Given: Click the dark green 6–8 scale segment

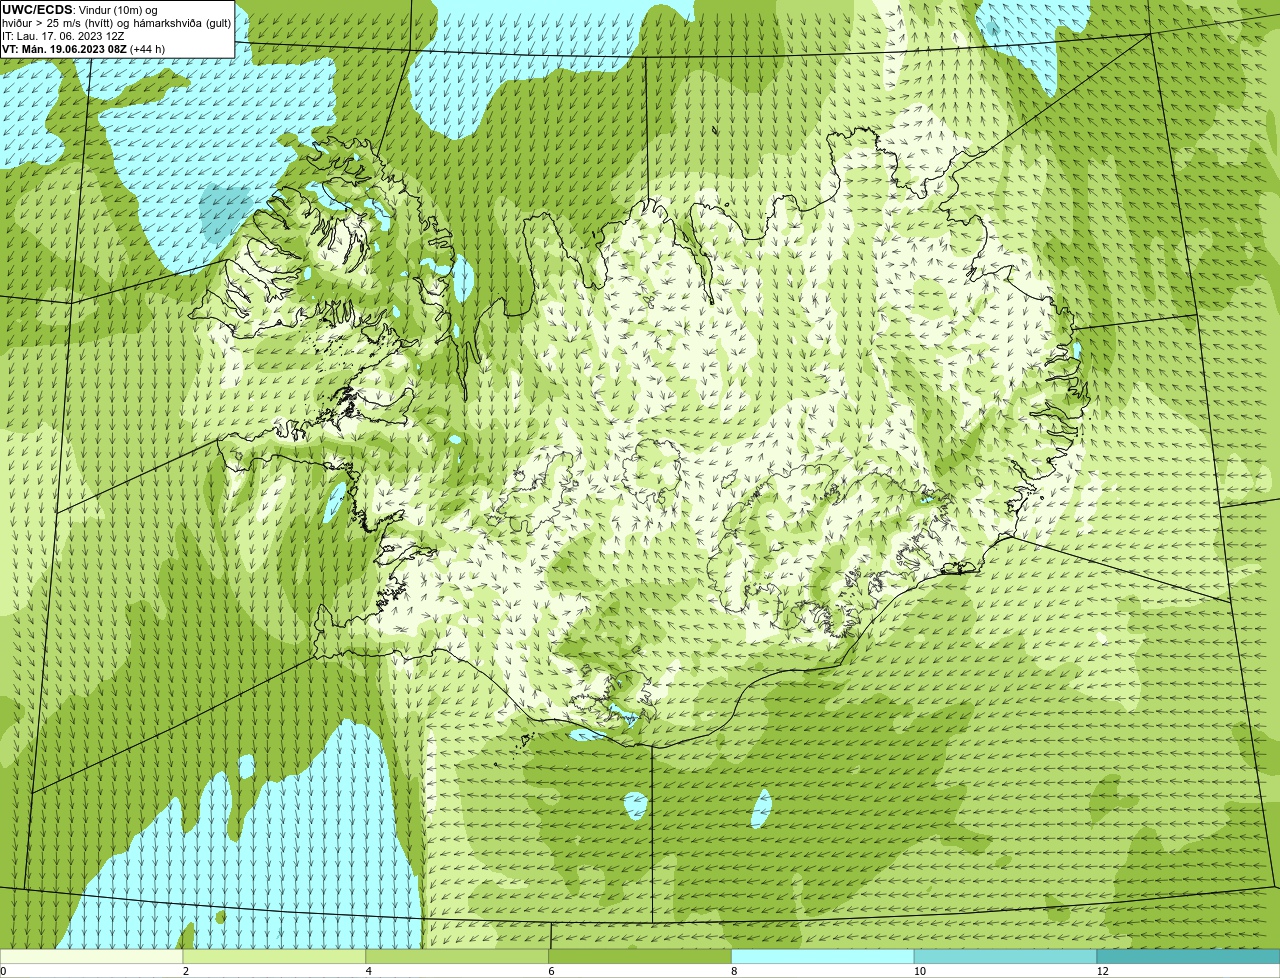Looking at the screenshot, I should [x=640, y=957].
